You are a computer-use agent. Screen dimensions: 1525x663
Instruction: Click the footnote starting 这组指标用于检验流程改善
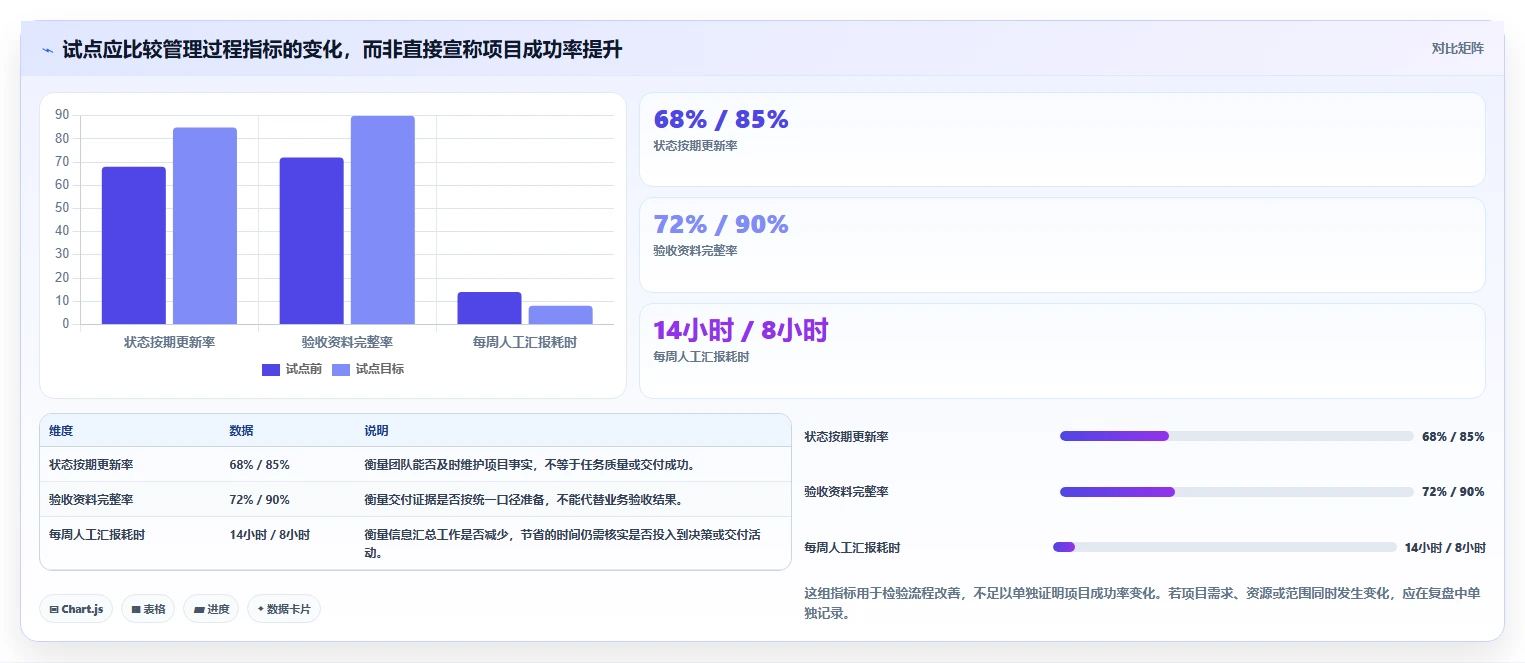[1142, 603]
